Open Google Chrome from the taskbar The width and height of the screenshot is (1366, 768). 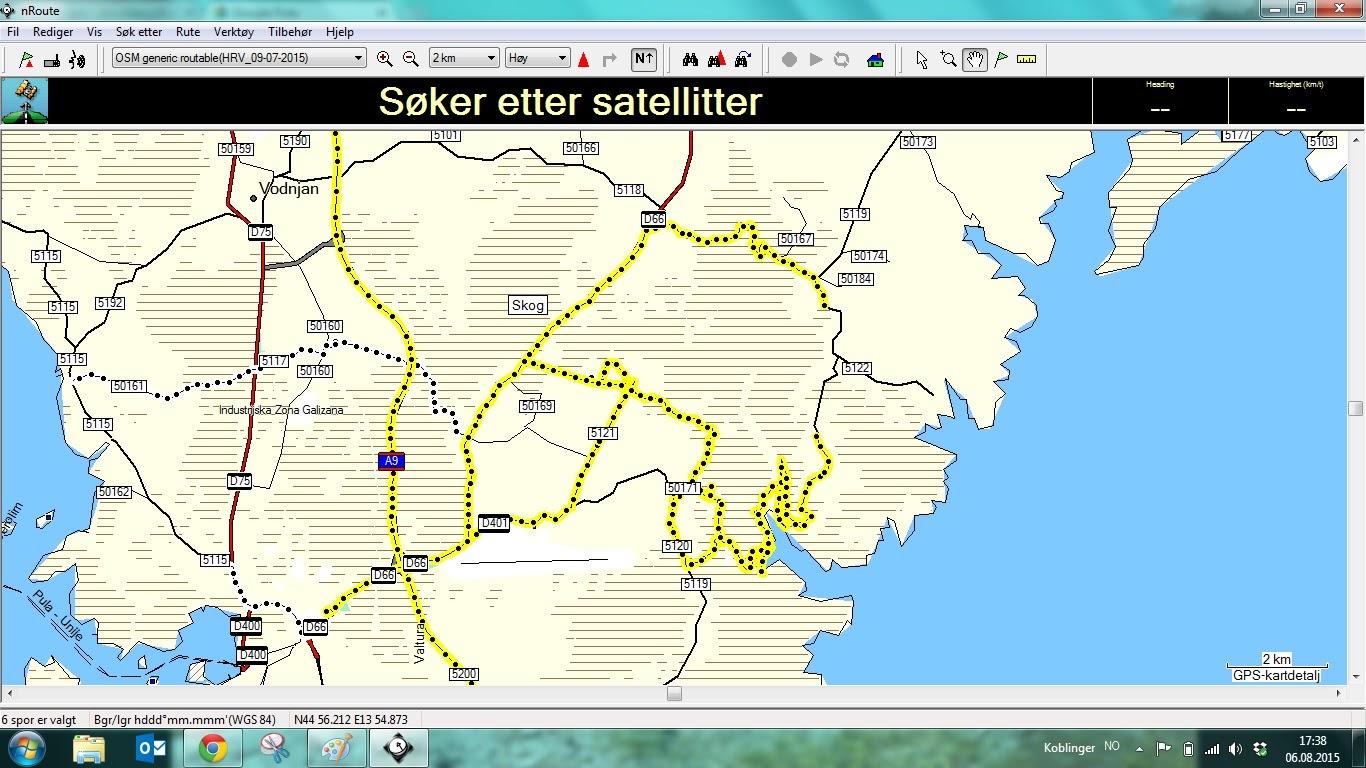(x=212, y=748)
